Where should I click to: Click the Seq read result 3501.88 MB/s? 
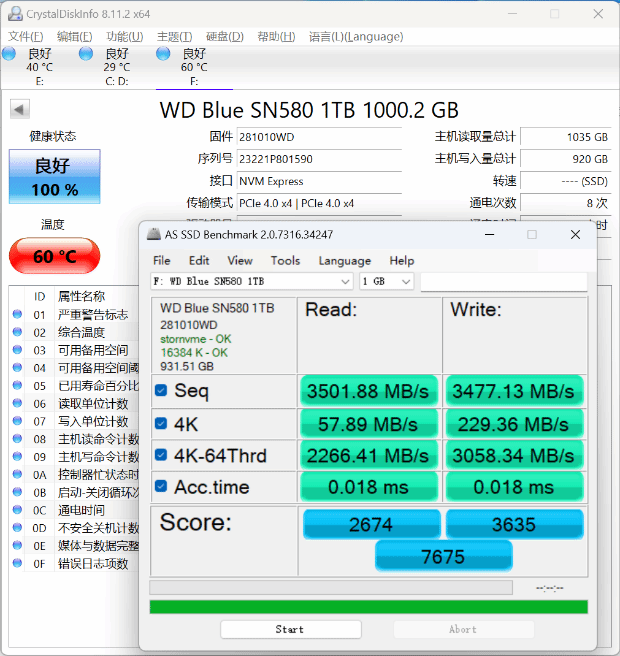(368, 391)
